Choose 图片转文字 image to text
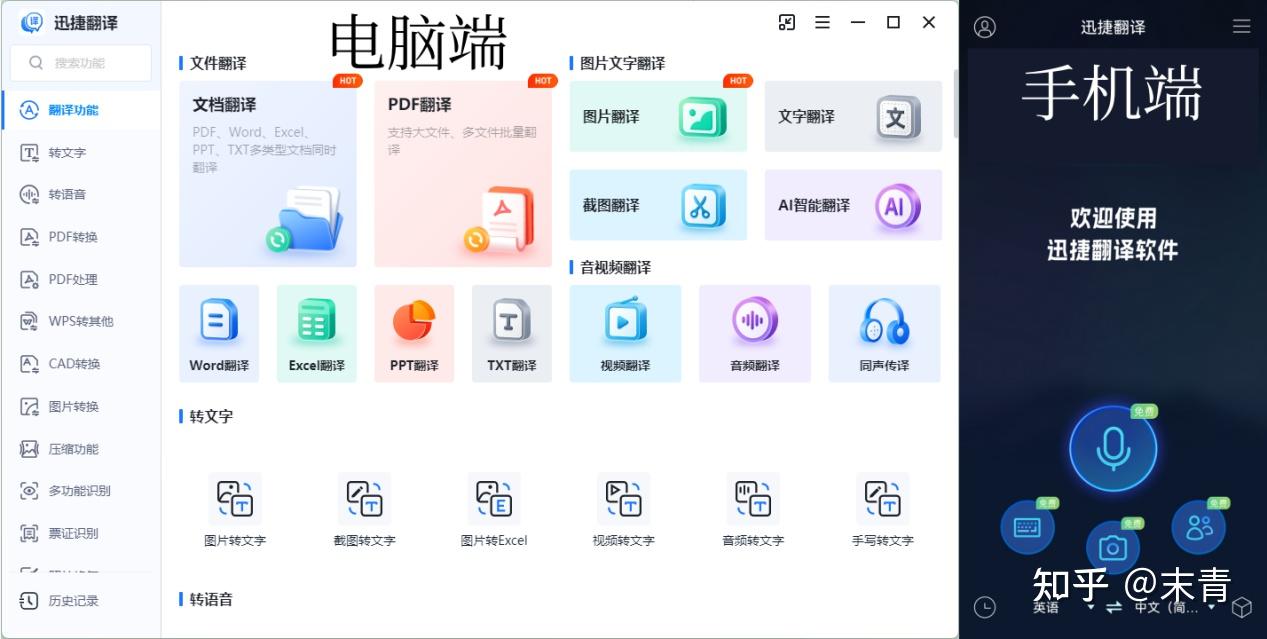The width and height of the screenshot is (1267, 639). tap(235, 510)
